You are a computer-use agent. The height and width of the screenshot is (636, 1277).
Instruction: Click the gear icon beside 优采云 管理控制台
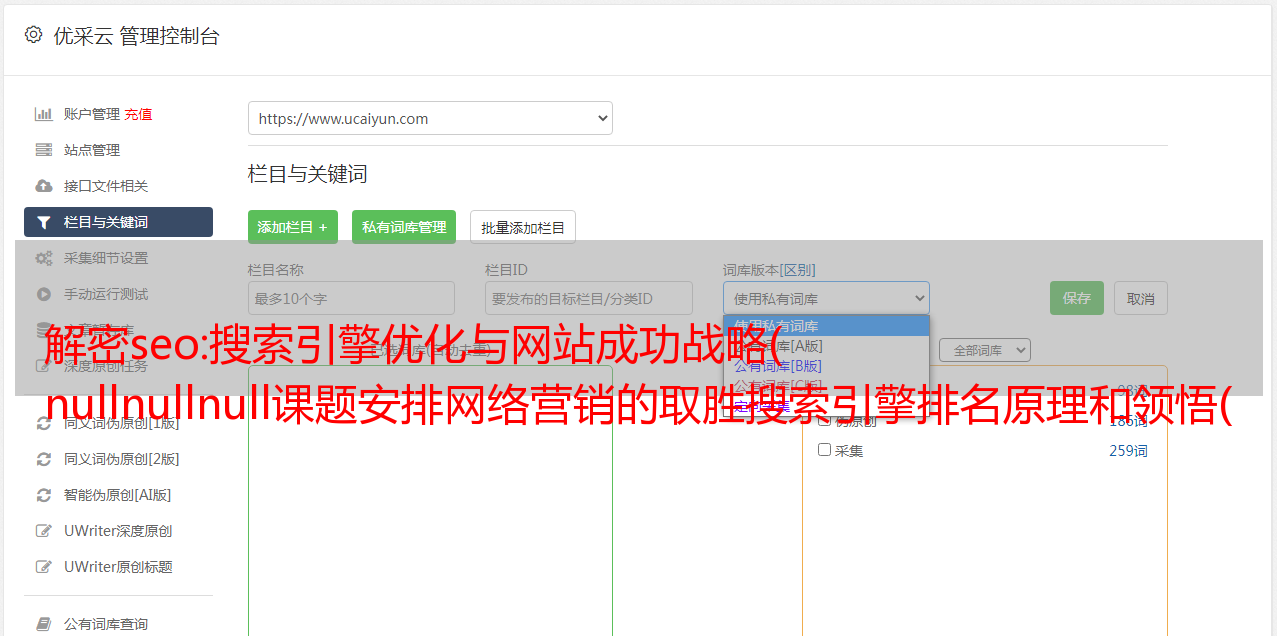tap(33, 35)
